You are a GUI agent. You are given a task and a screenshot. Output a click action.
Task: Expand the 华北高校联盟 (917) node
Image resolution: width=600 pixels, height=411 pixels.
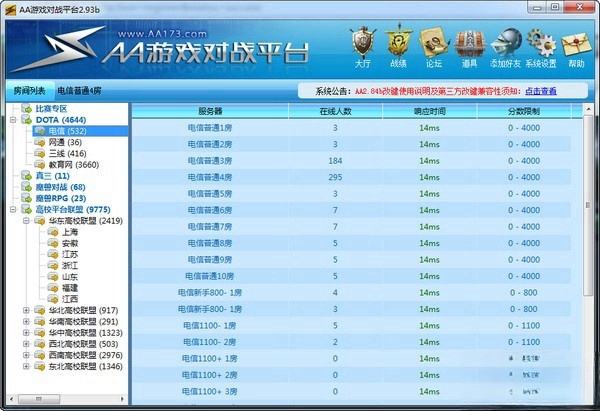point(26,310)
